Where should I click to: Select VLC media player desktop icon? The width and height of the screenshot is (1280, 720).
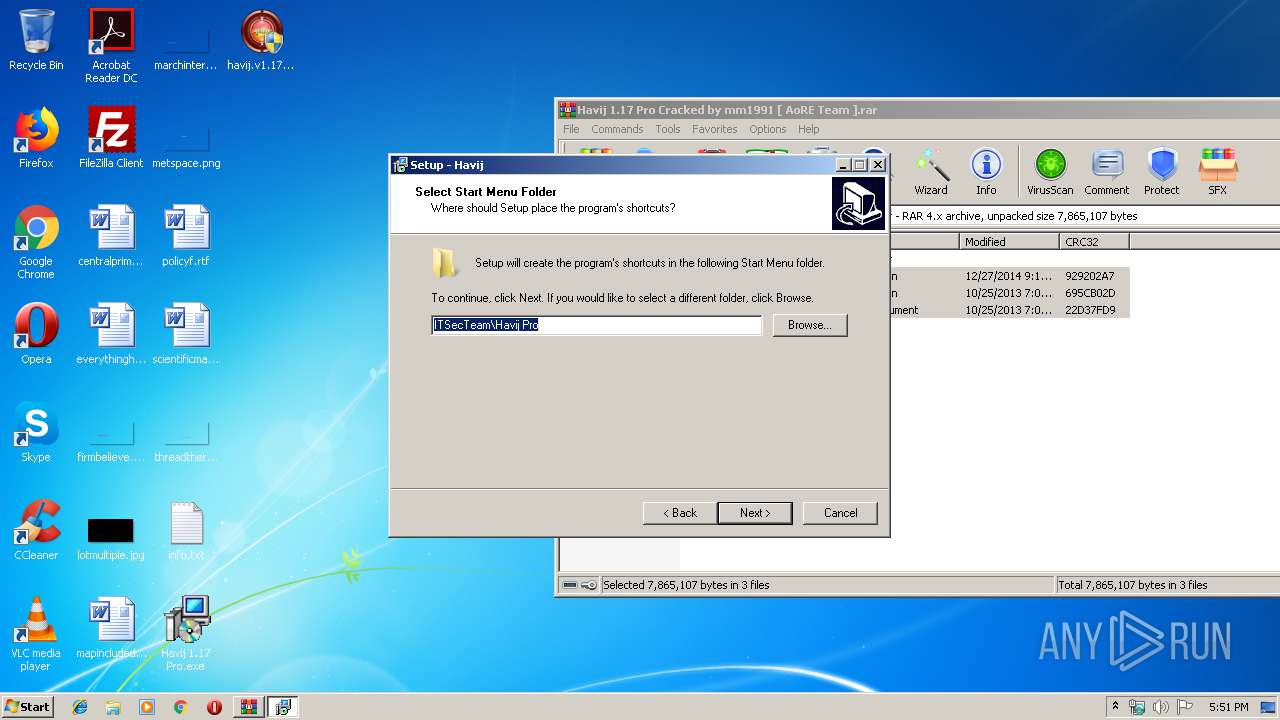click(x=36, y=634)
